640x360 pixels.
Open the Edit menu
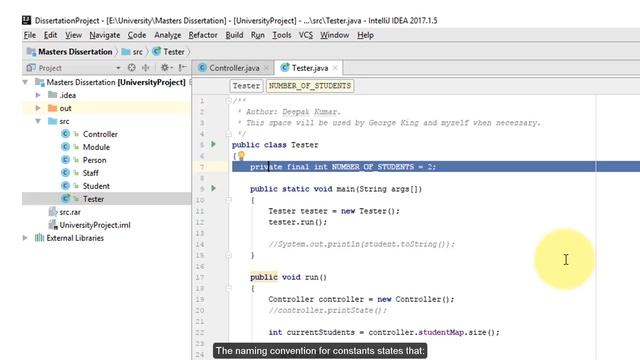coord(50,35)
